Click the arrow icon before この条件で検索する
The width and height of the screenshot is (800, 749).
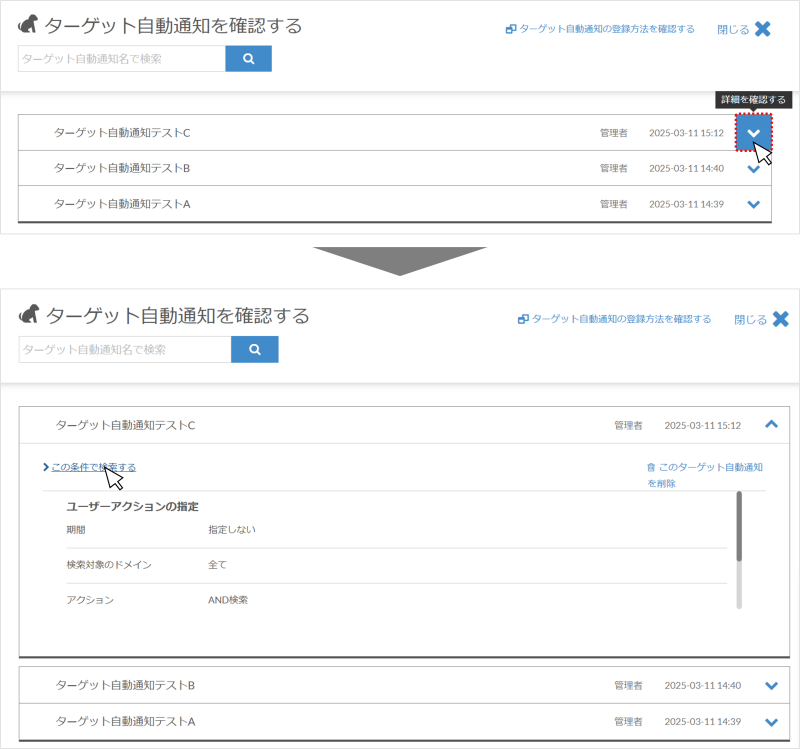point(46,467)
